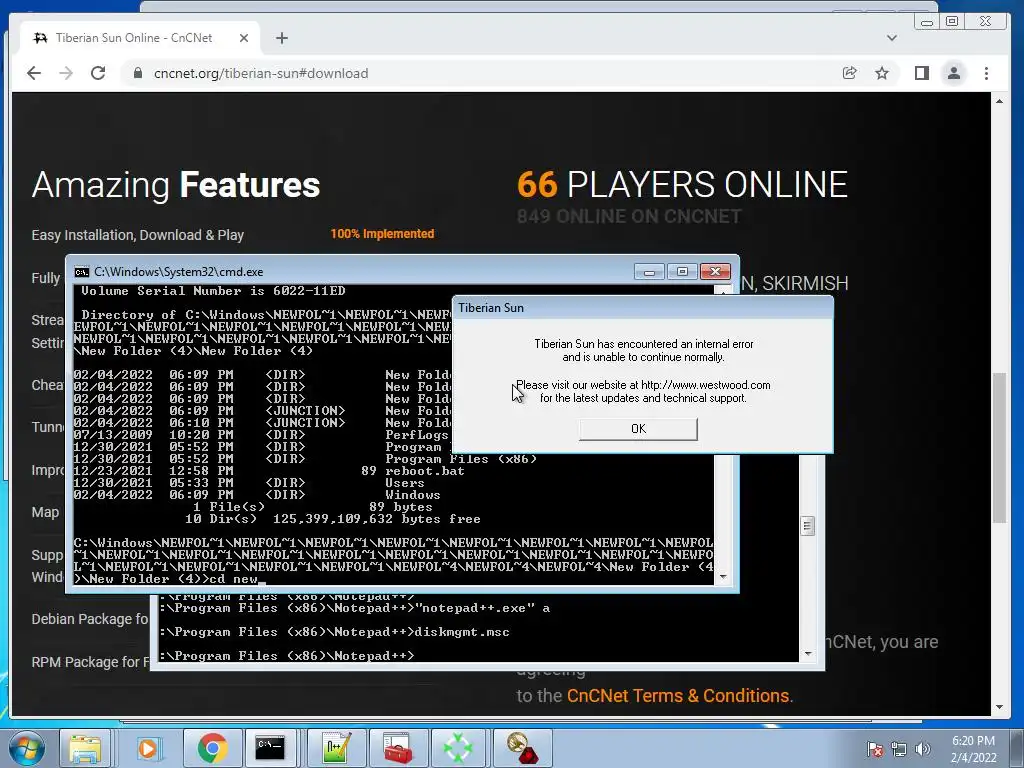Close the Tiberian Sun Online tab
This screenshot has height=768, width=1024.
[244, 38]
